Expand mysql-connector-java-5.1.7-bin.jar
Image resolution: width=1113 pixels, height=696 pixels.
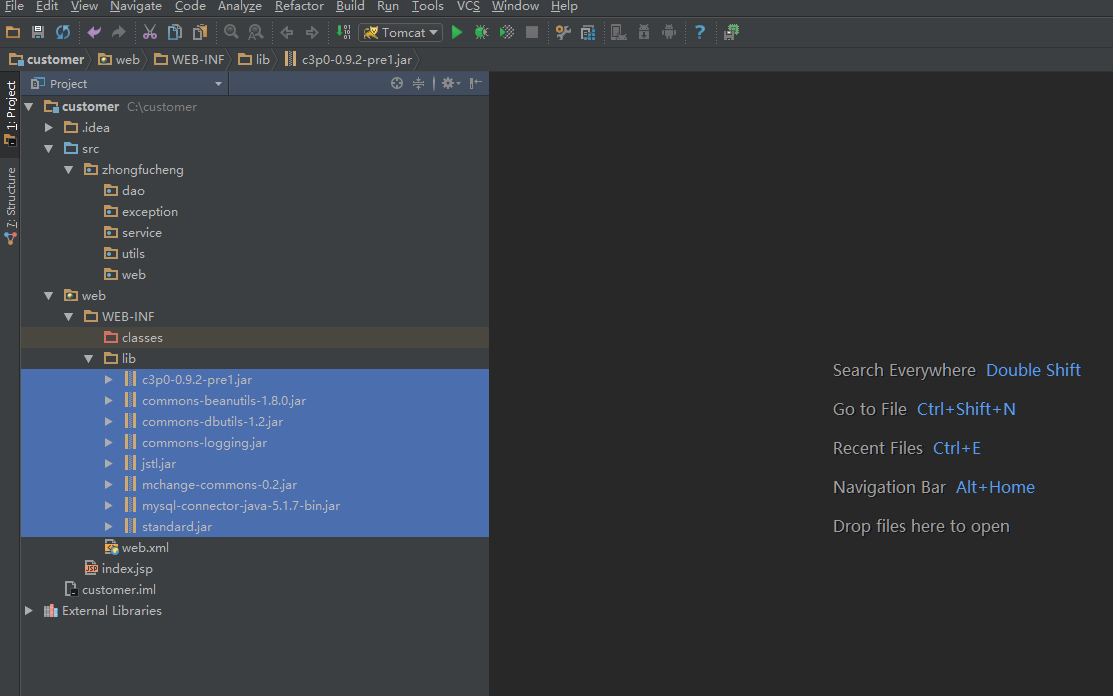[x=109, y=506]
